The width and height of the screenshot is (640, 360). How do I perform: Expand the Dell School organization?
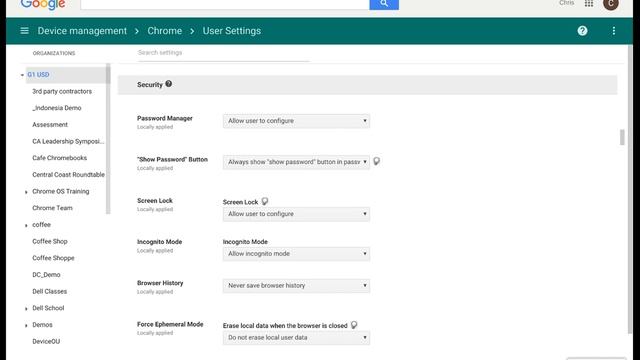[x=26, y=309]
